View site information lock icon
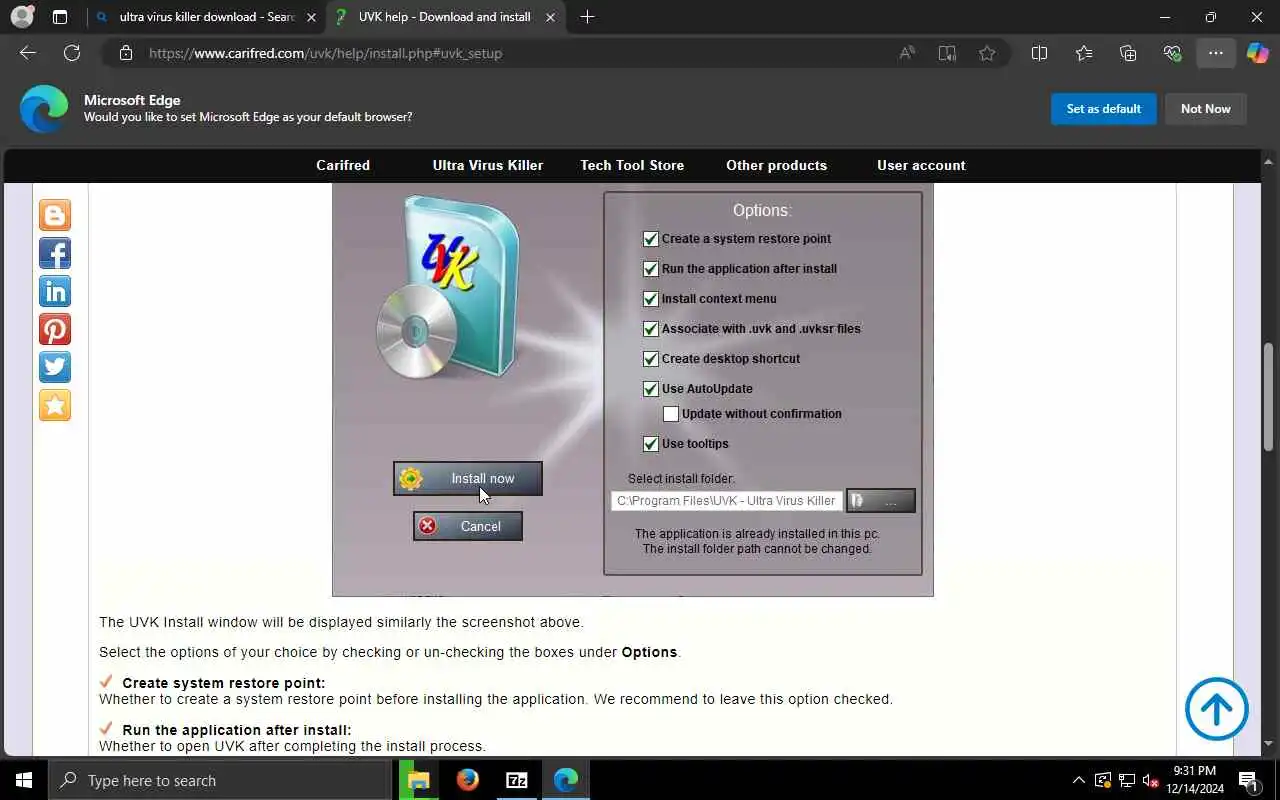The image size is (1280, 800). pos(126,53)
